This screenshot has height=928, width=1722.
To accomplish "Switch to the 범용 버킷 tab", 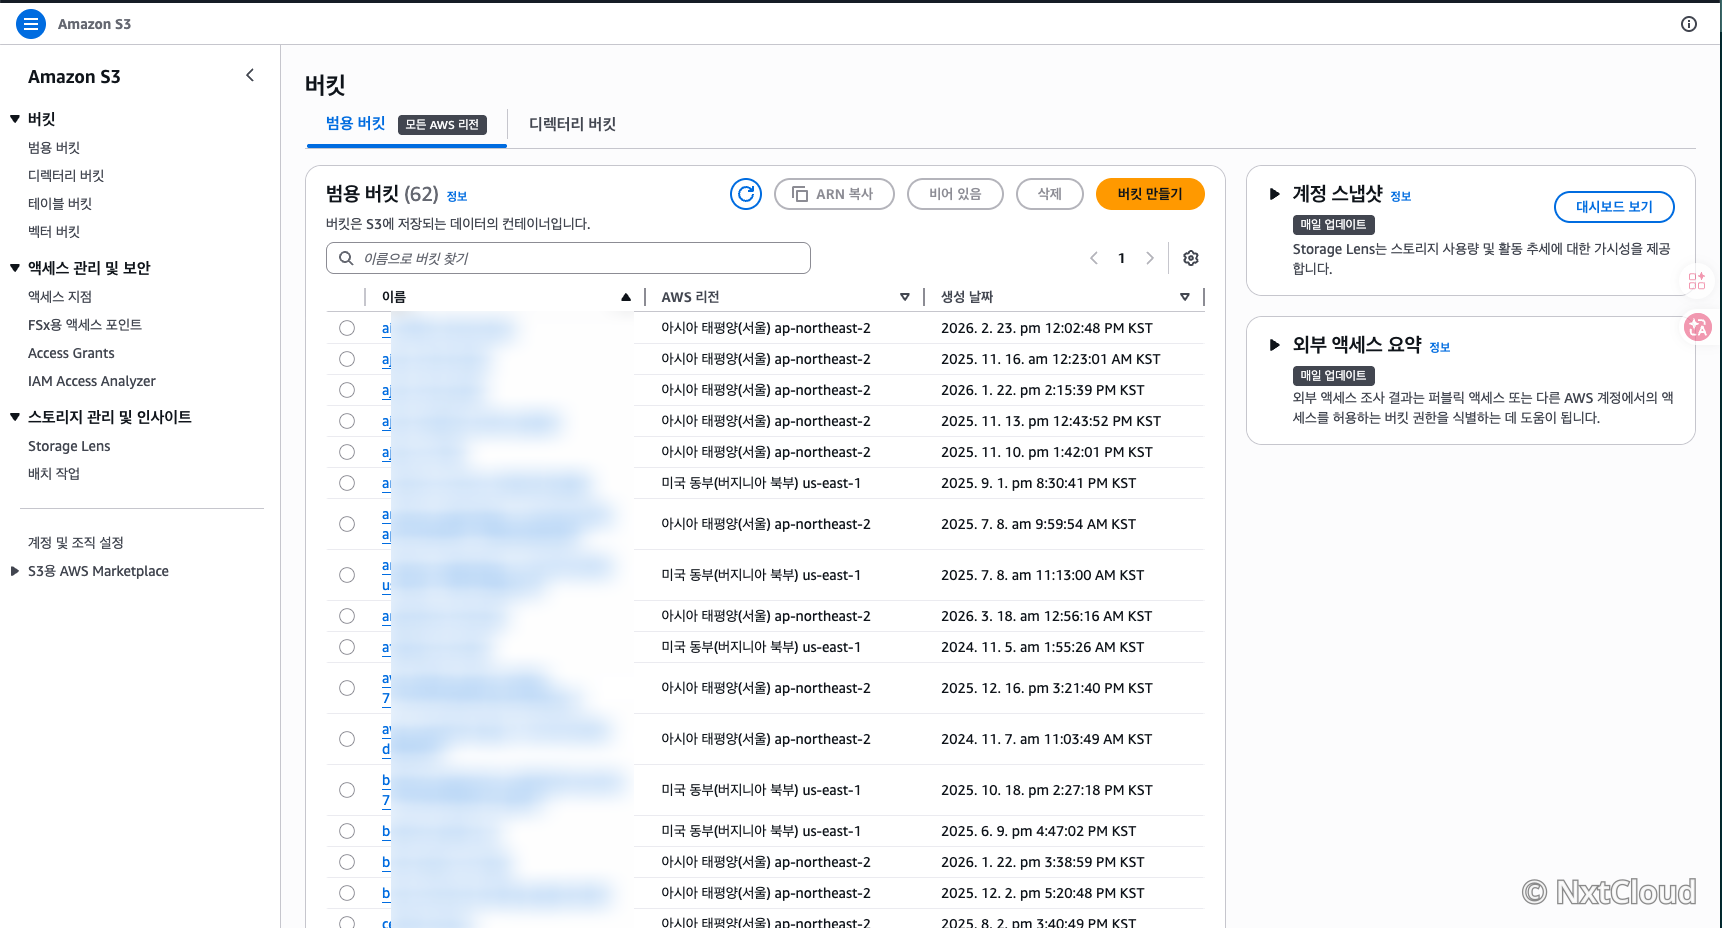I will [355, 123].
